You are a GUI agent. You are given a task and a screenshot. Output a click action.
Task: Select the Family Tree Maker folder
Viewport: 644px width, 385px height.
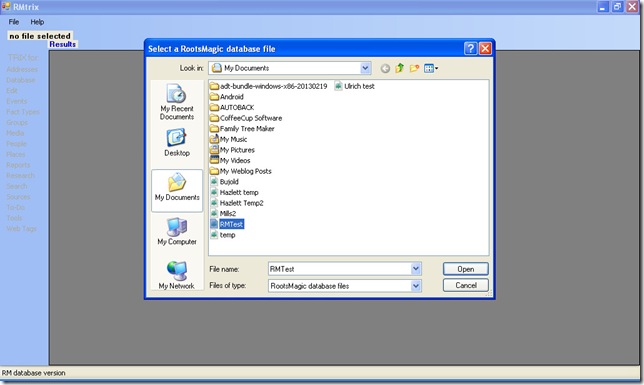pyautogui.click(x=242, y=129)
